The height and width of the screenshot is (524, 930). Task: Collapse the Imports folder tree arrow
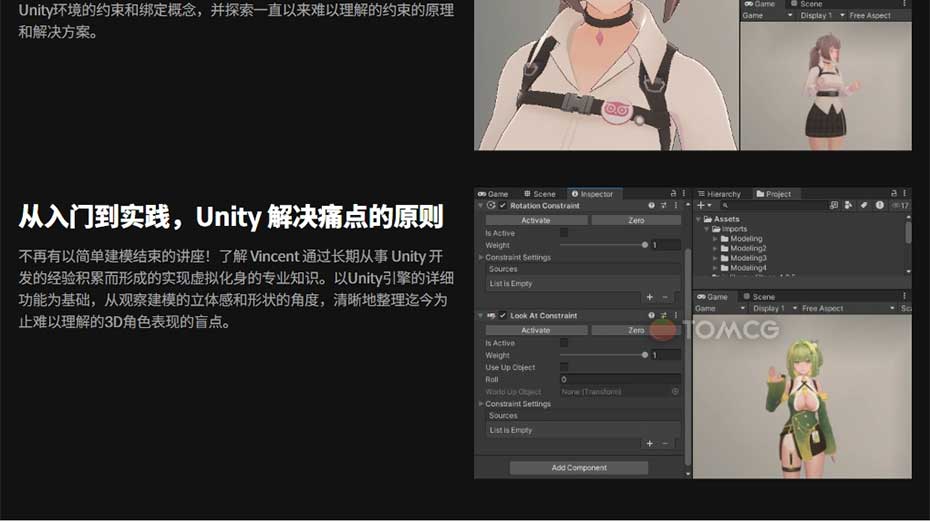tap(707, 229)
